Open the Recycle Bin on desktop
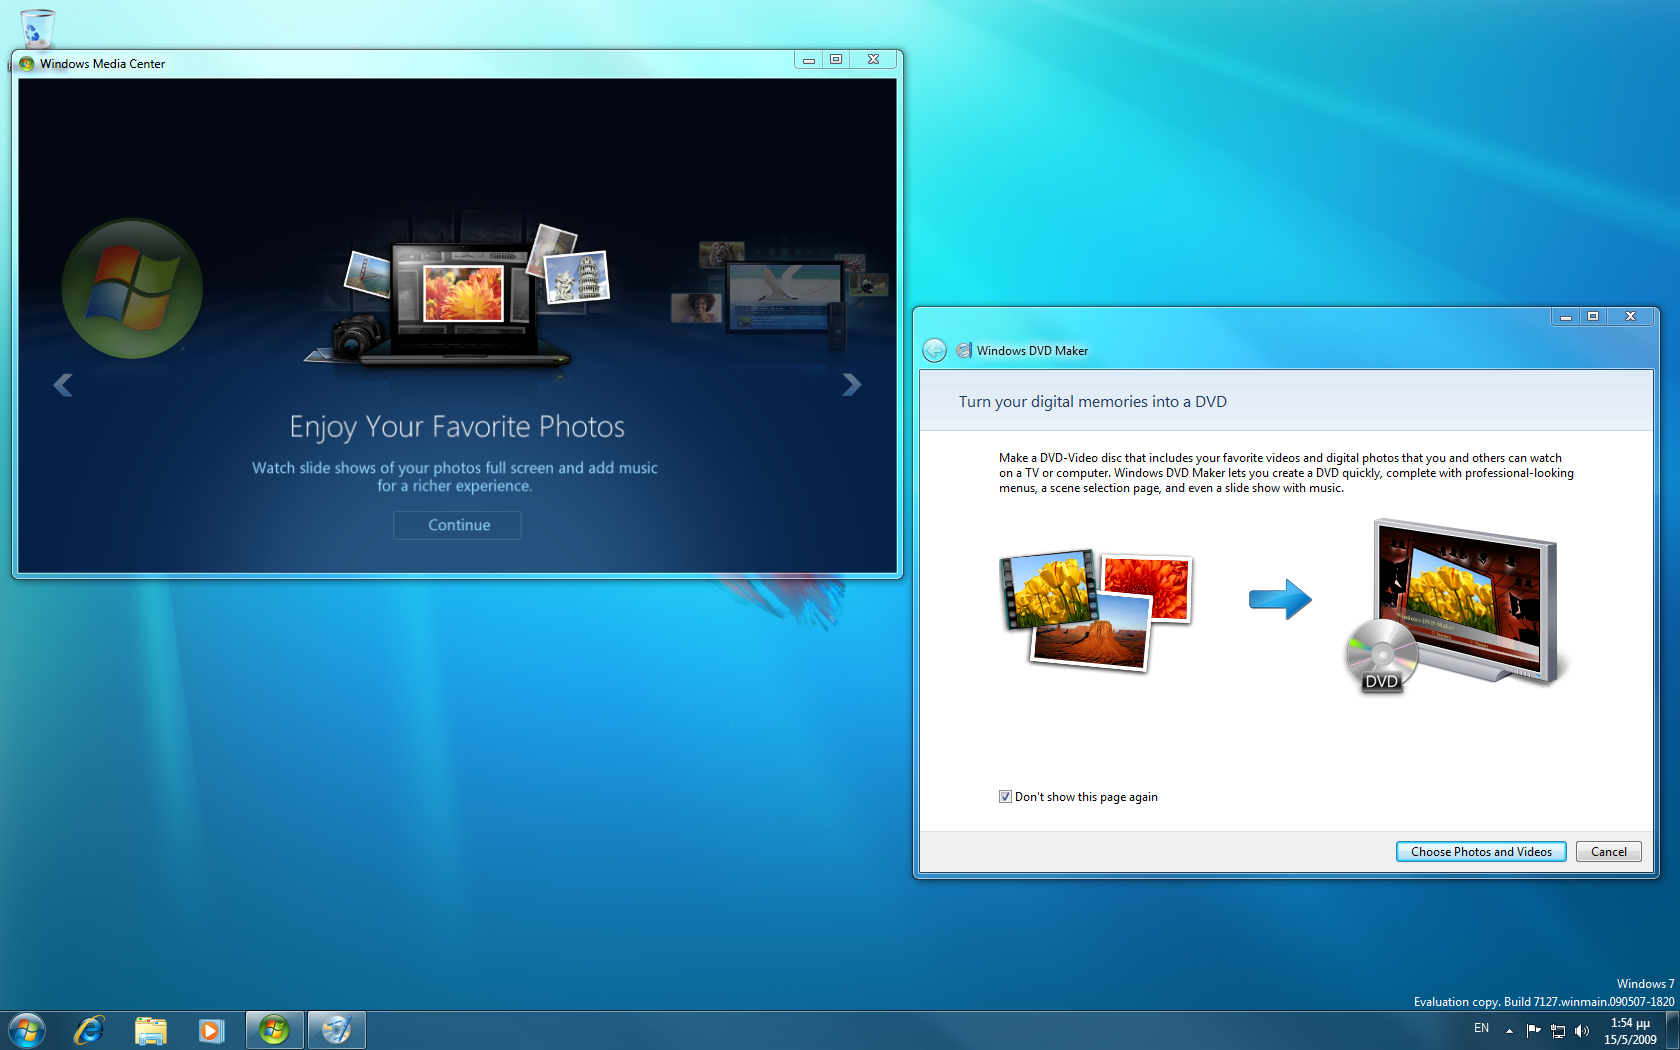Viewport: 1680px width, 1050px height. [x=37, y=27]
